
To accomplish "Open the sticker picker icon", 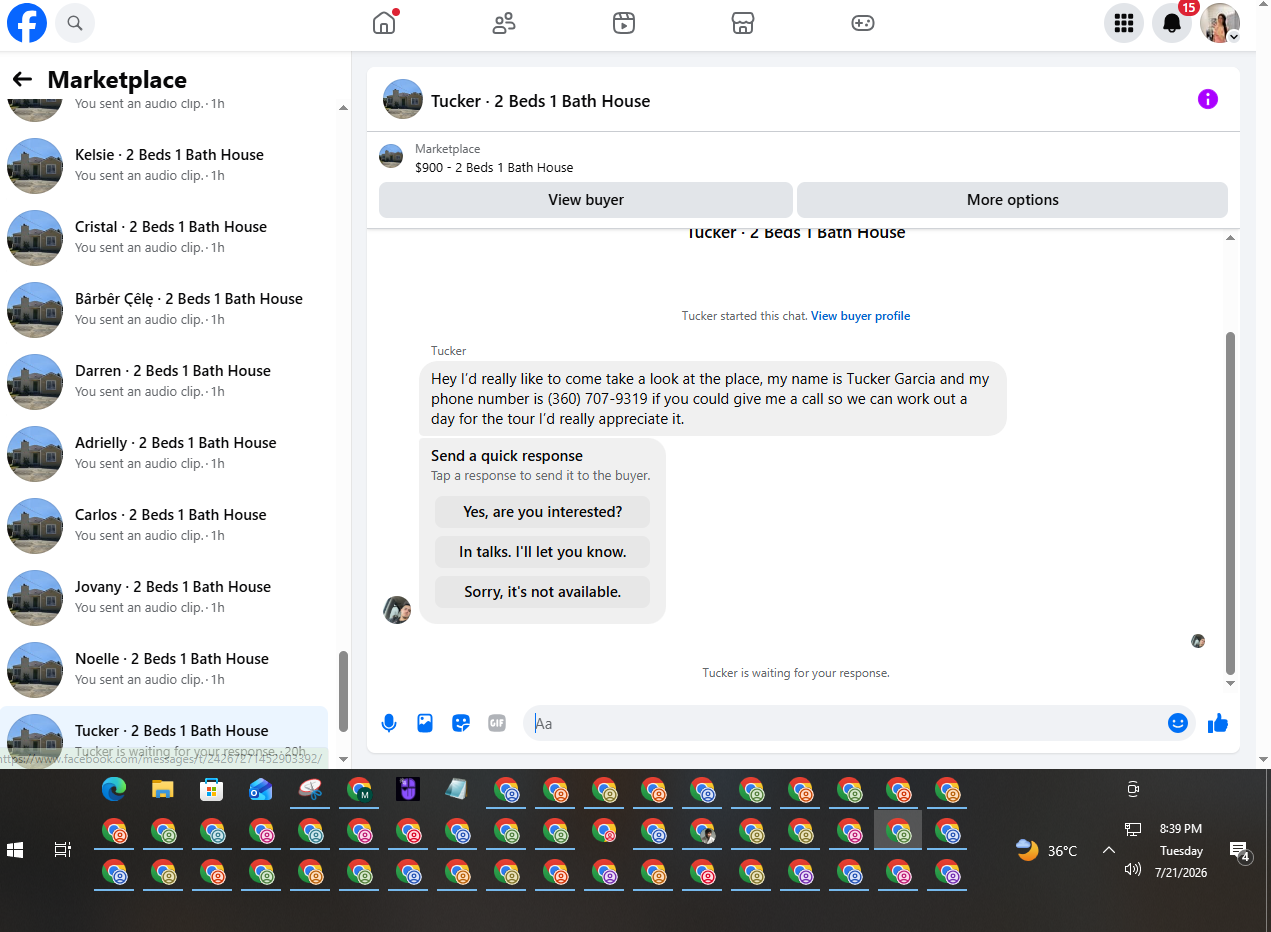I will coord(461,723).
